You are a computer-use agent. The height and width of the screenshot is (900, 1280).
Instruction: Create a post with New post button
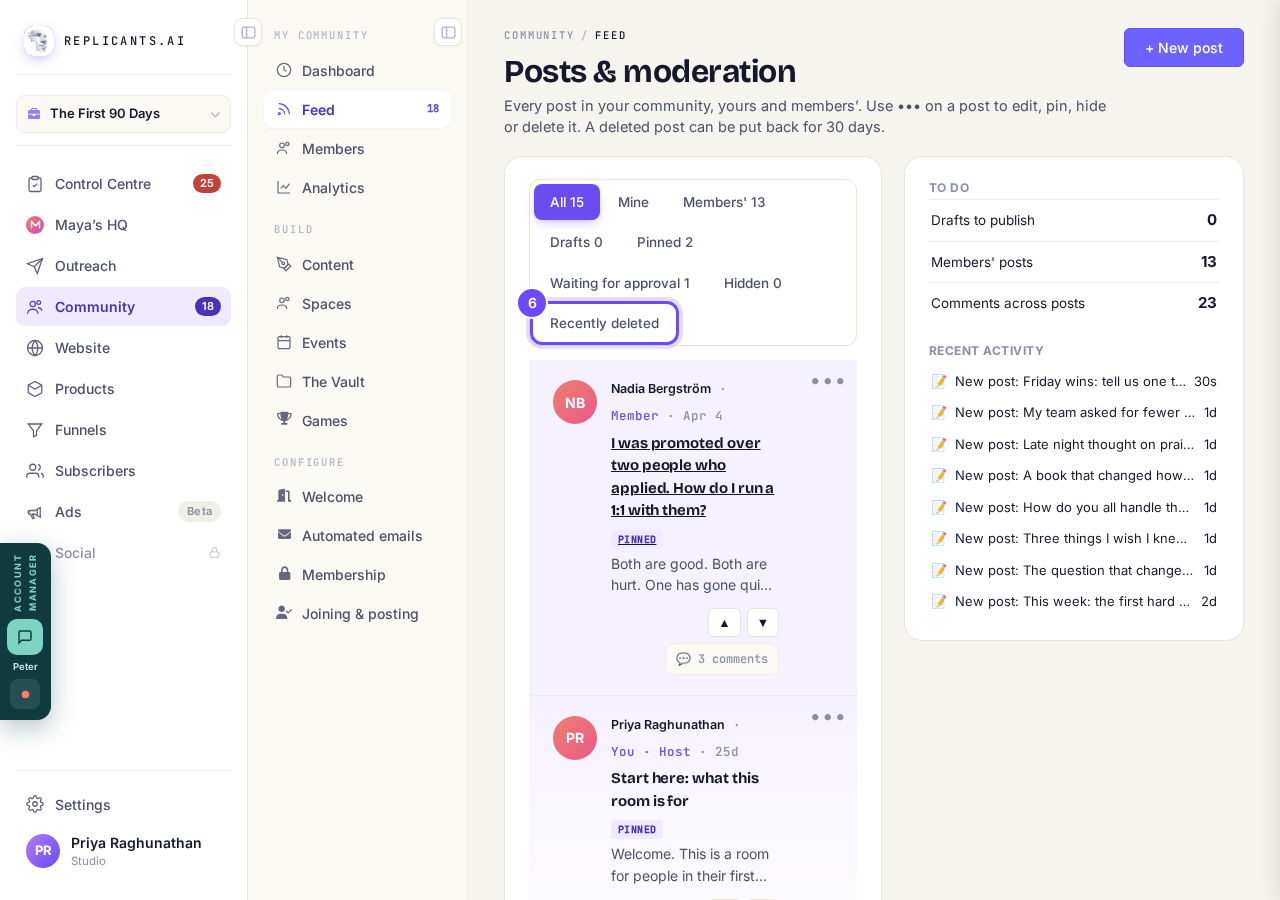click(1184, 48)
